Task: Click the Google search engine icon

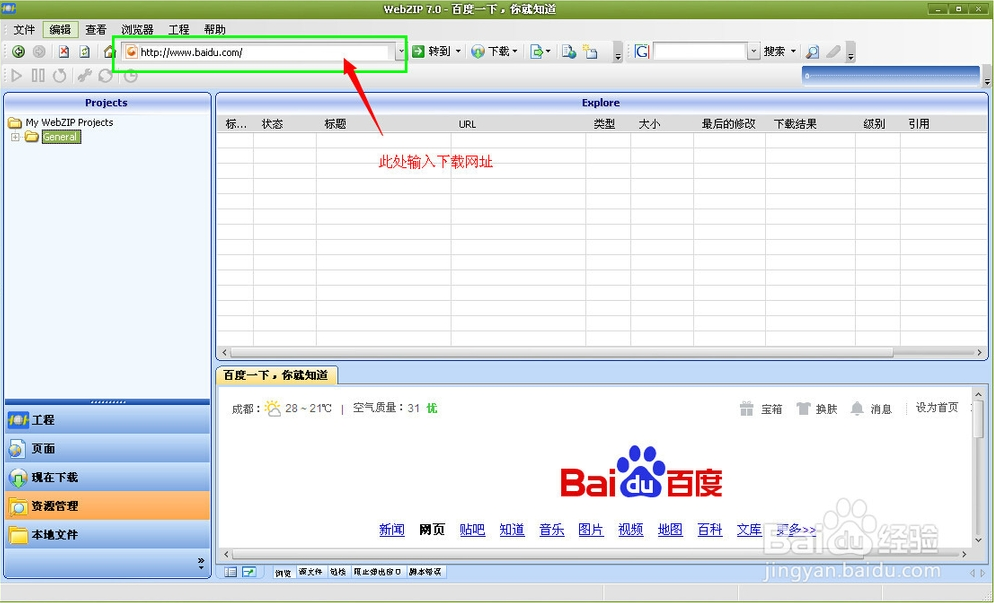Action: (642, 51)
